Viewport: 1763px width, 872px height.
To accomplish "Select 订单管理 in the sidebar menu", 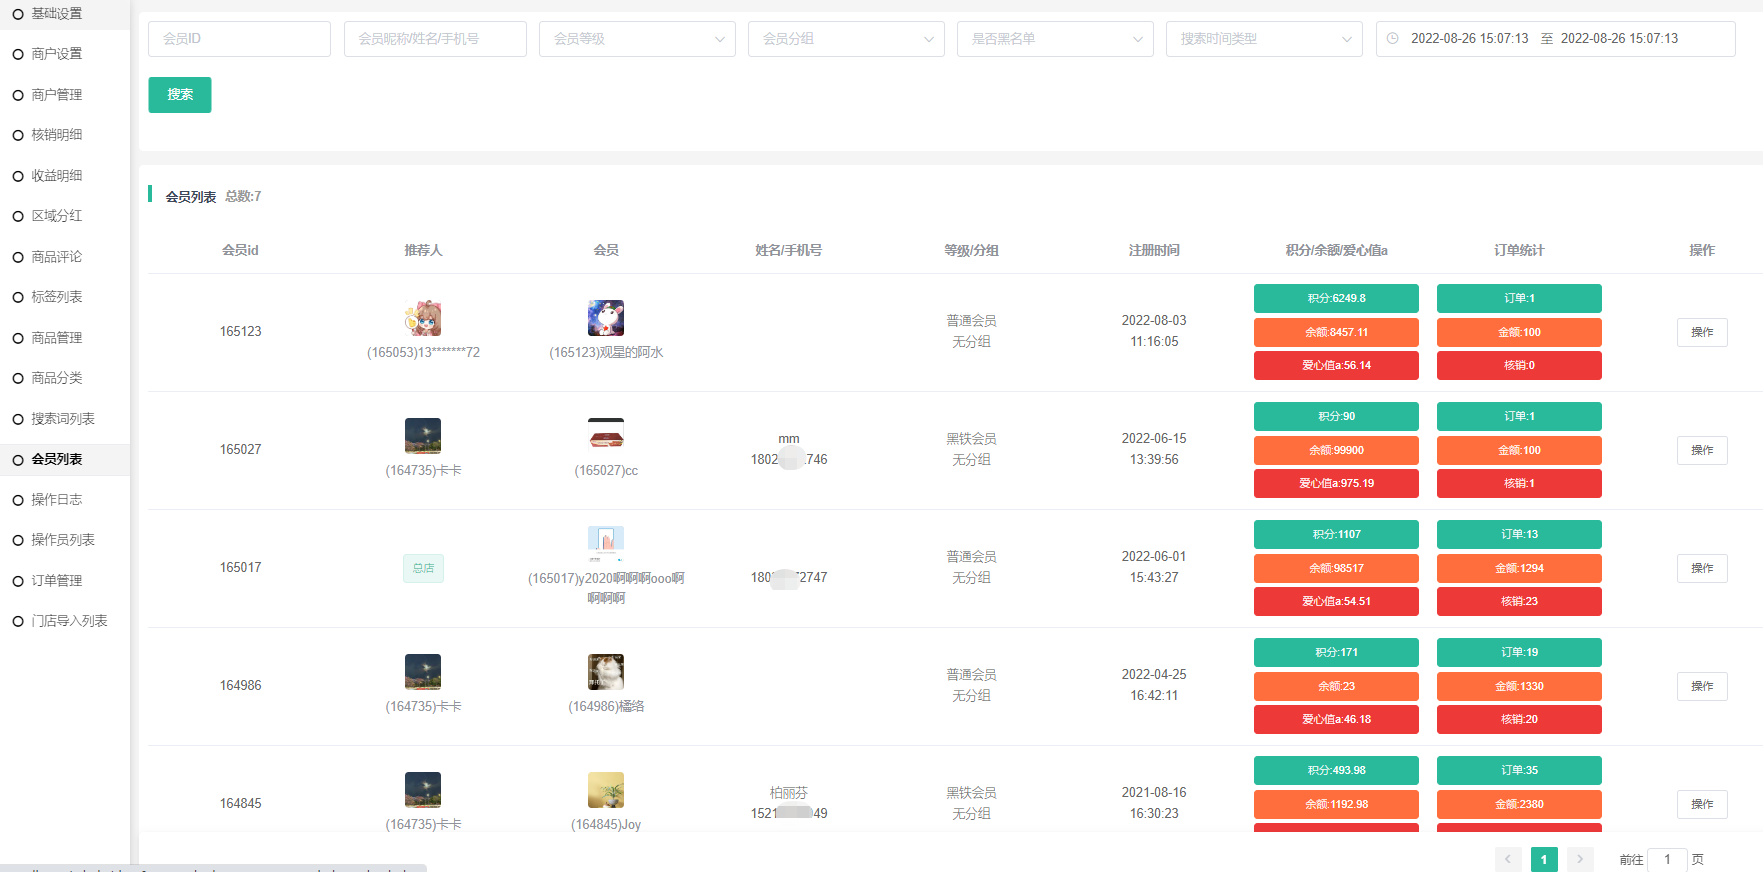I will (x=57, y=581).
